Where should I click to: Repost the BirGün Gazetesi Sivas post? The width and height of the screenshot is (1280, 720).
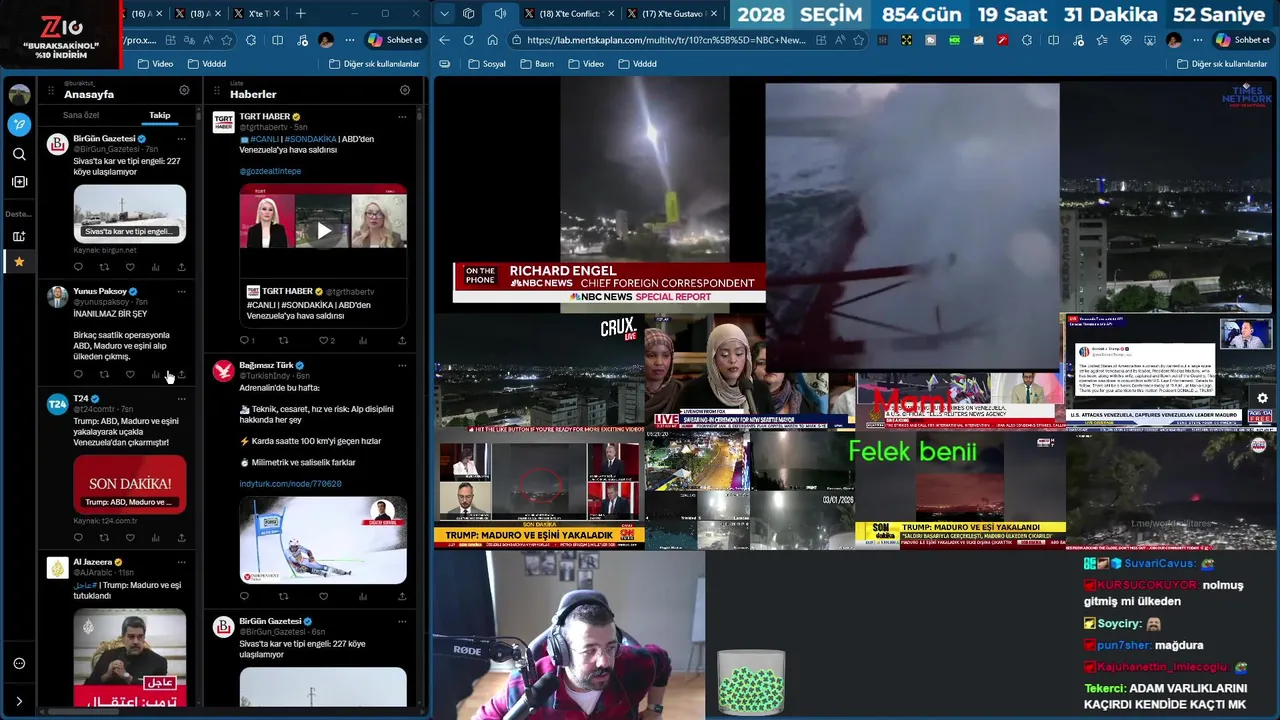coord(104,267)
